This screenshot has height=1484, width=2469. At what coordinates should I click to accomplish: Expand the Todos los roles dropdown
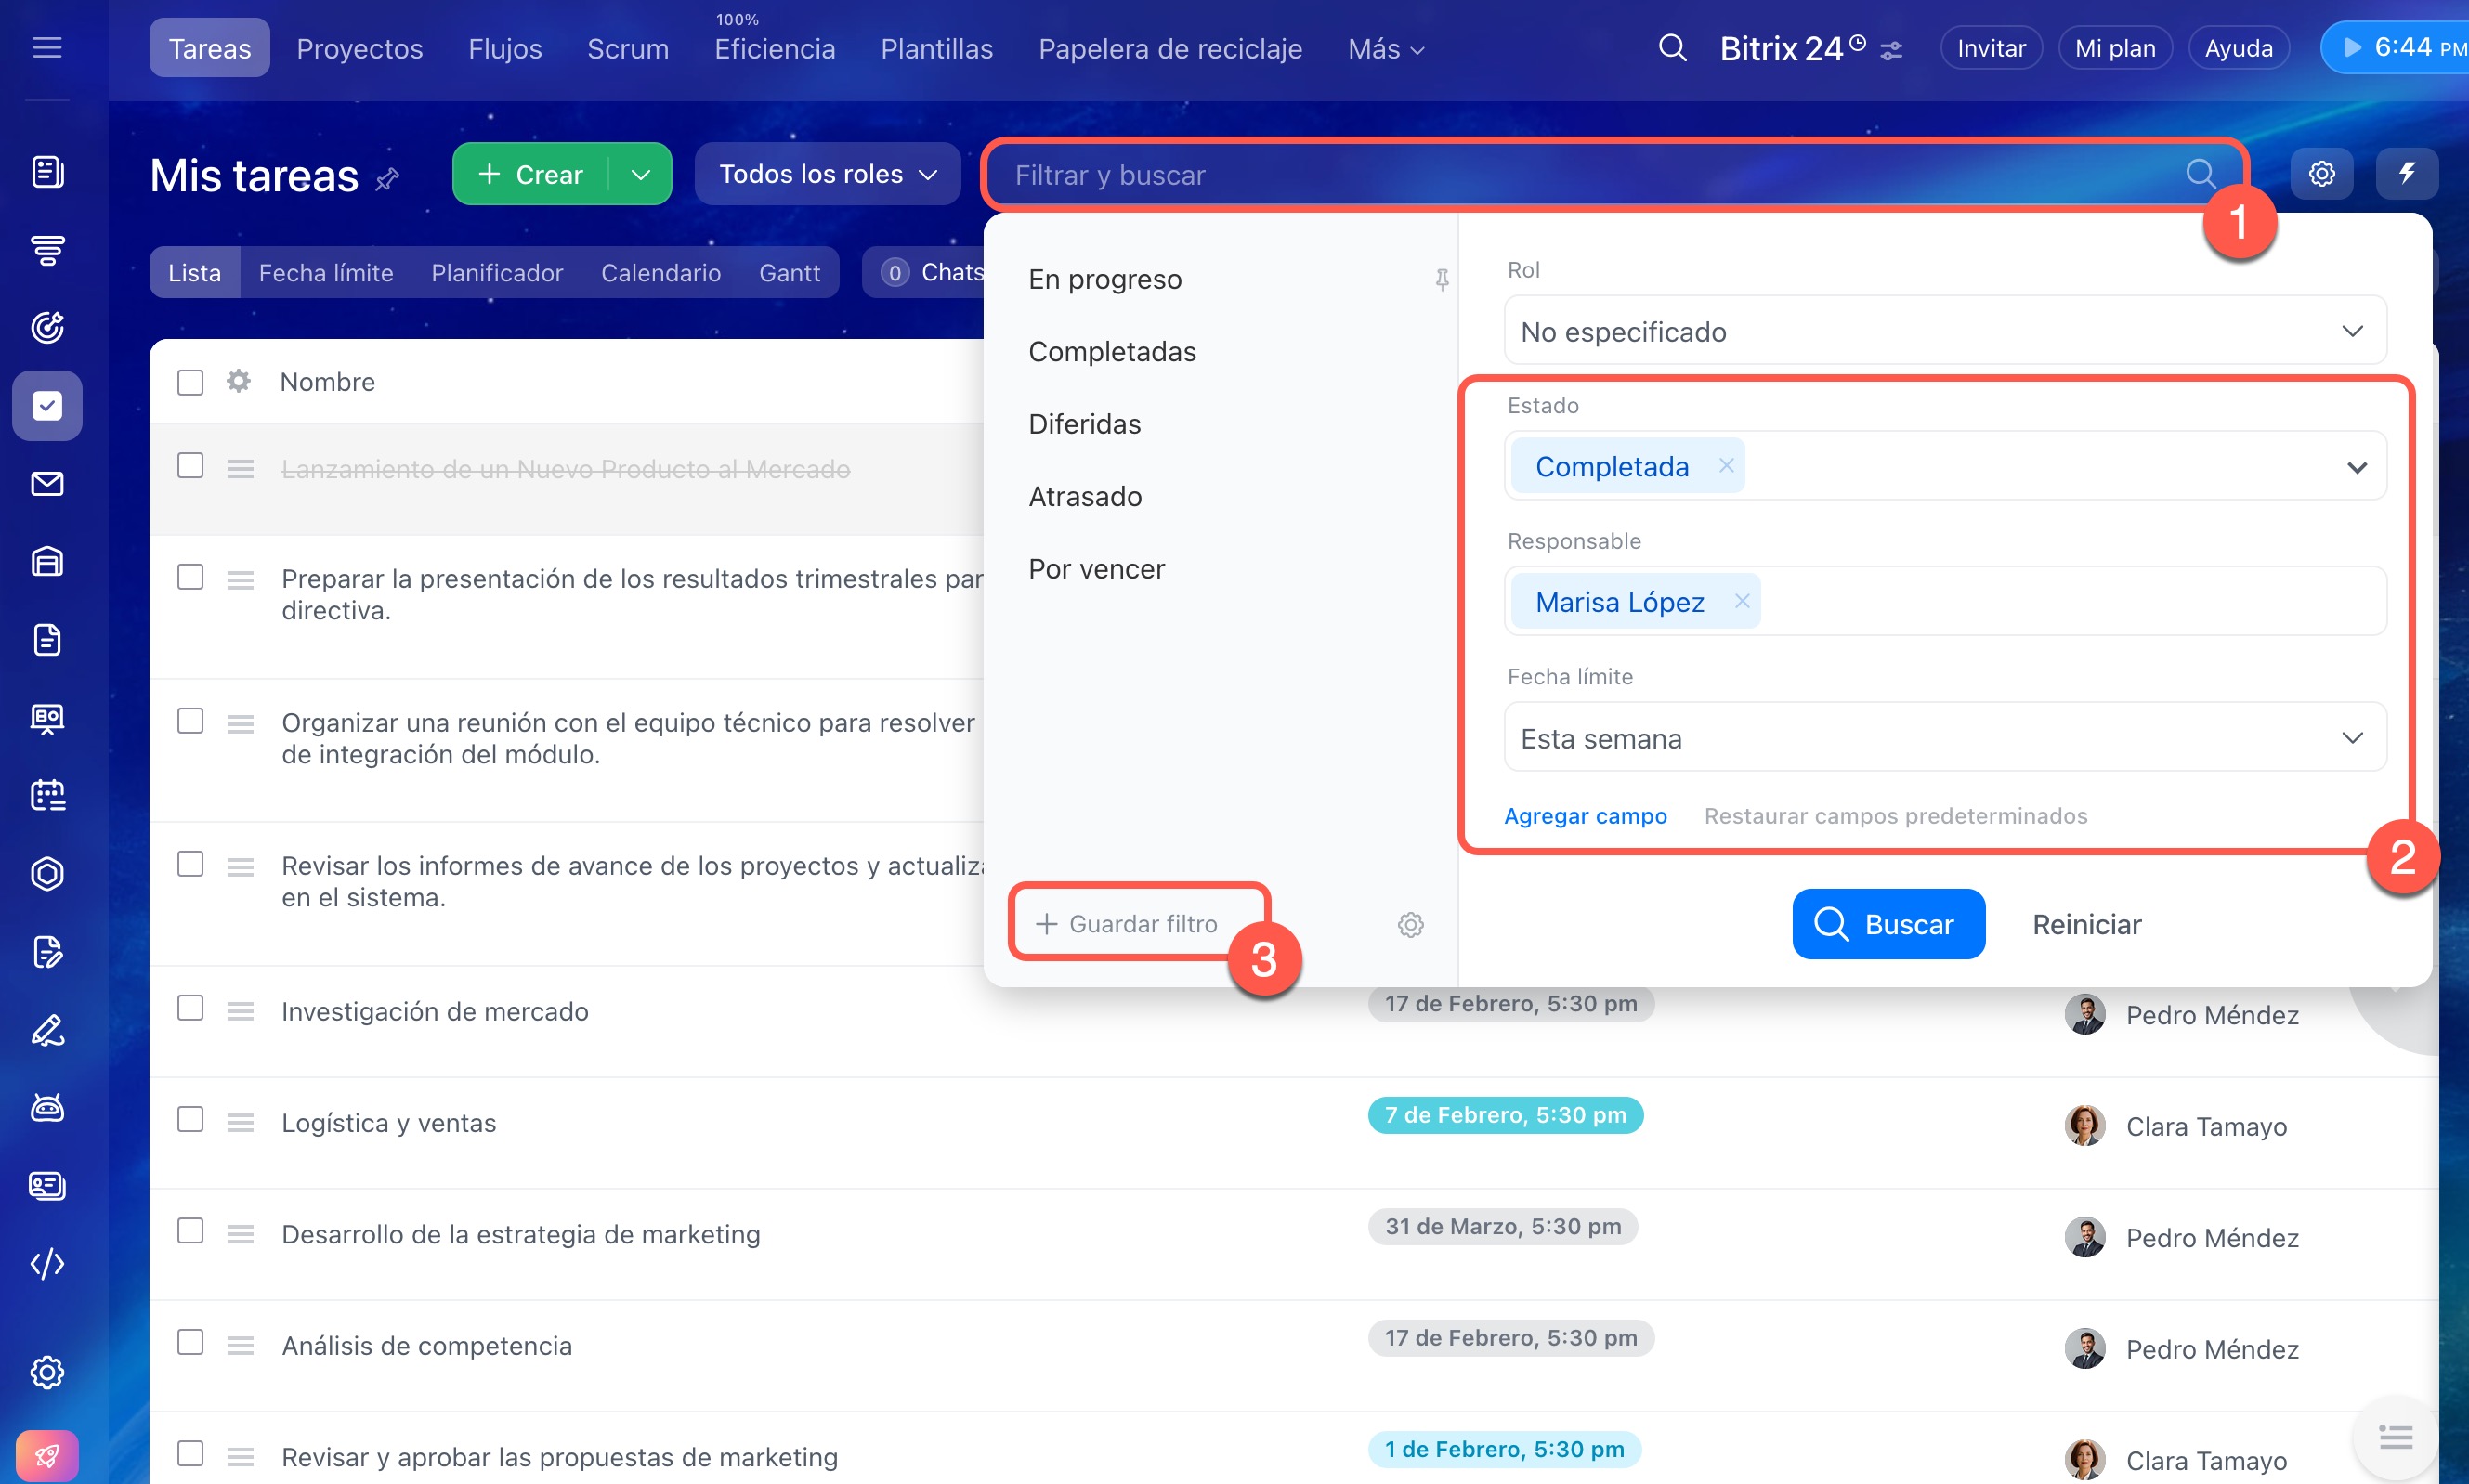[x=827, y=174]
